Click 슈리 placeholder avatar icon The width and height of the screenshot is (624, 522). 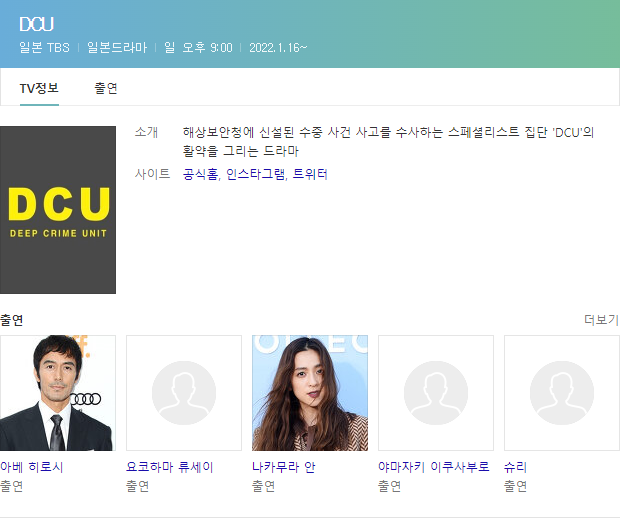click(x=562, y=393)
